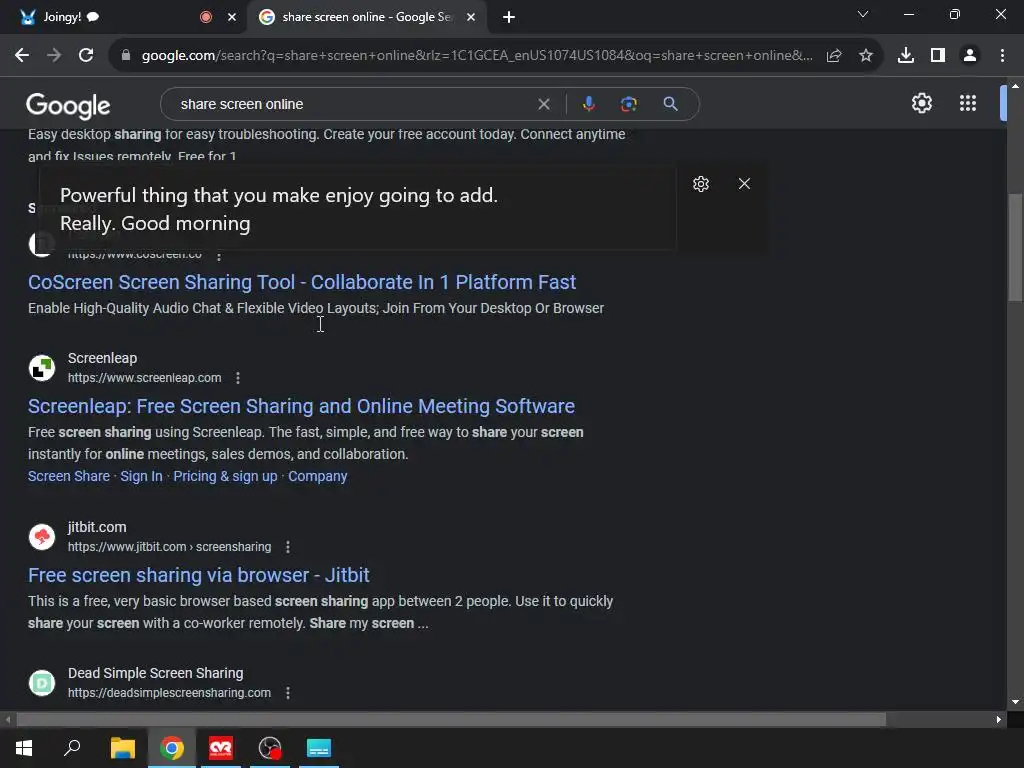View site information lock icon
This screenshot has height=768, width=1024.
click(x=126, y=56)
